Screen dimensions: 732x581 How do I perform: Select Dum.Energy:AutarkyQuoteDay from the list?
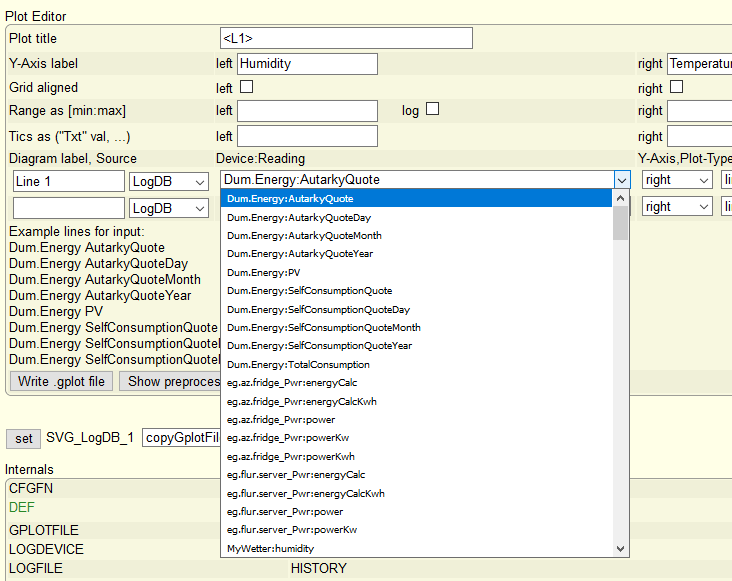pyautogui.click(x=416, y=217)
